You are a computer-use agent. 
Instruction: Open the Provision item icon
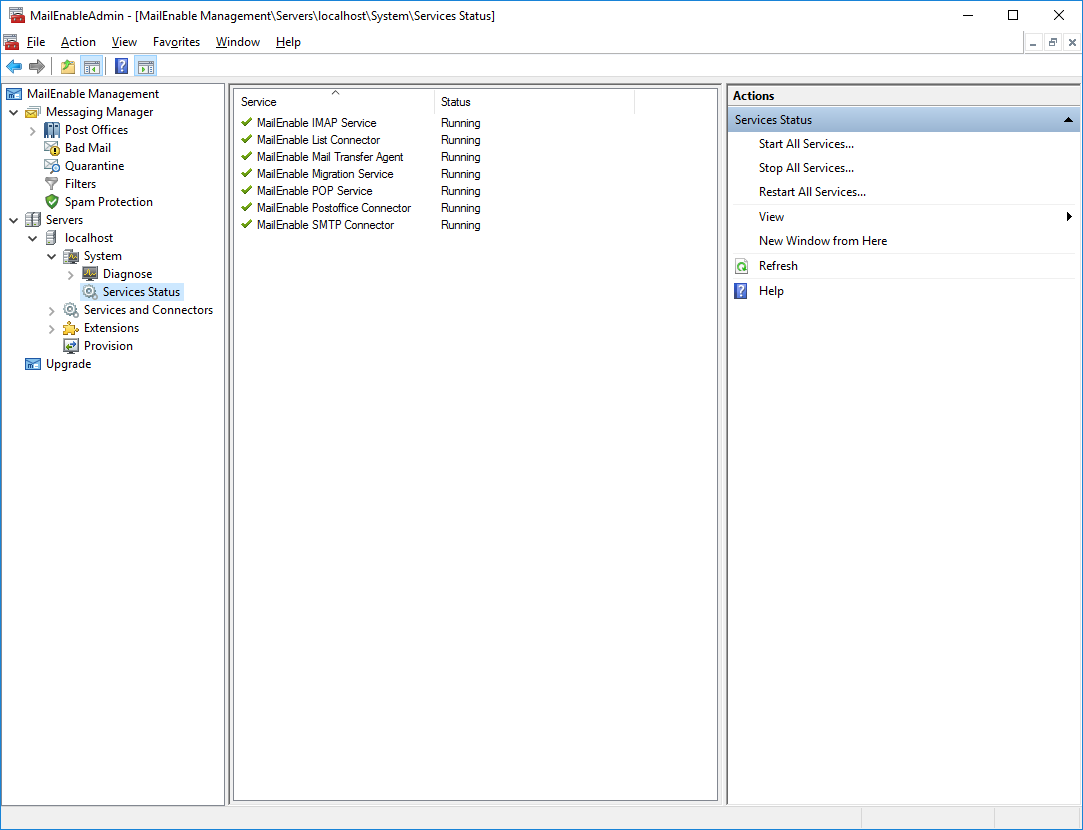point(71,345)
